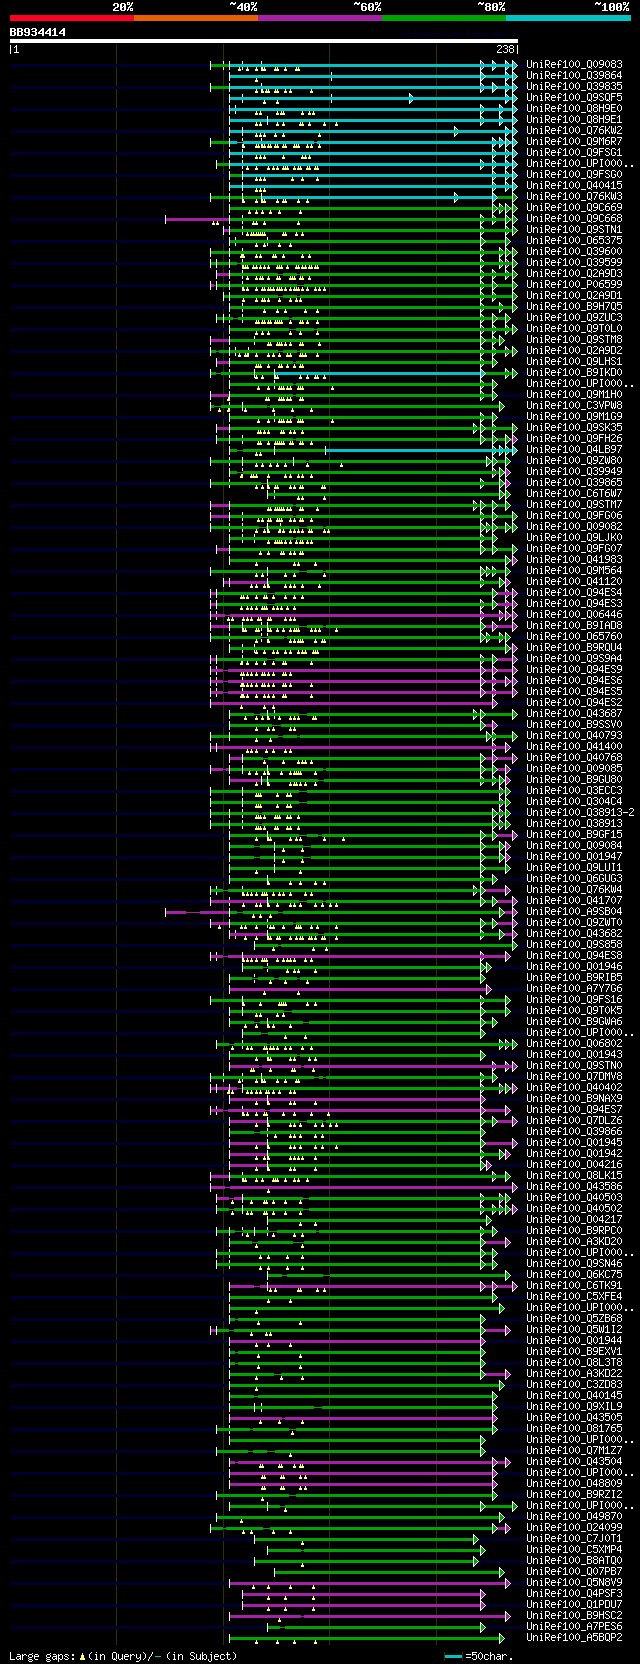Select hit label UniRef100_Q6GUG3

coord(574,878)
